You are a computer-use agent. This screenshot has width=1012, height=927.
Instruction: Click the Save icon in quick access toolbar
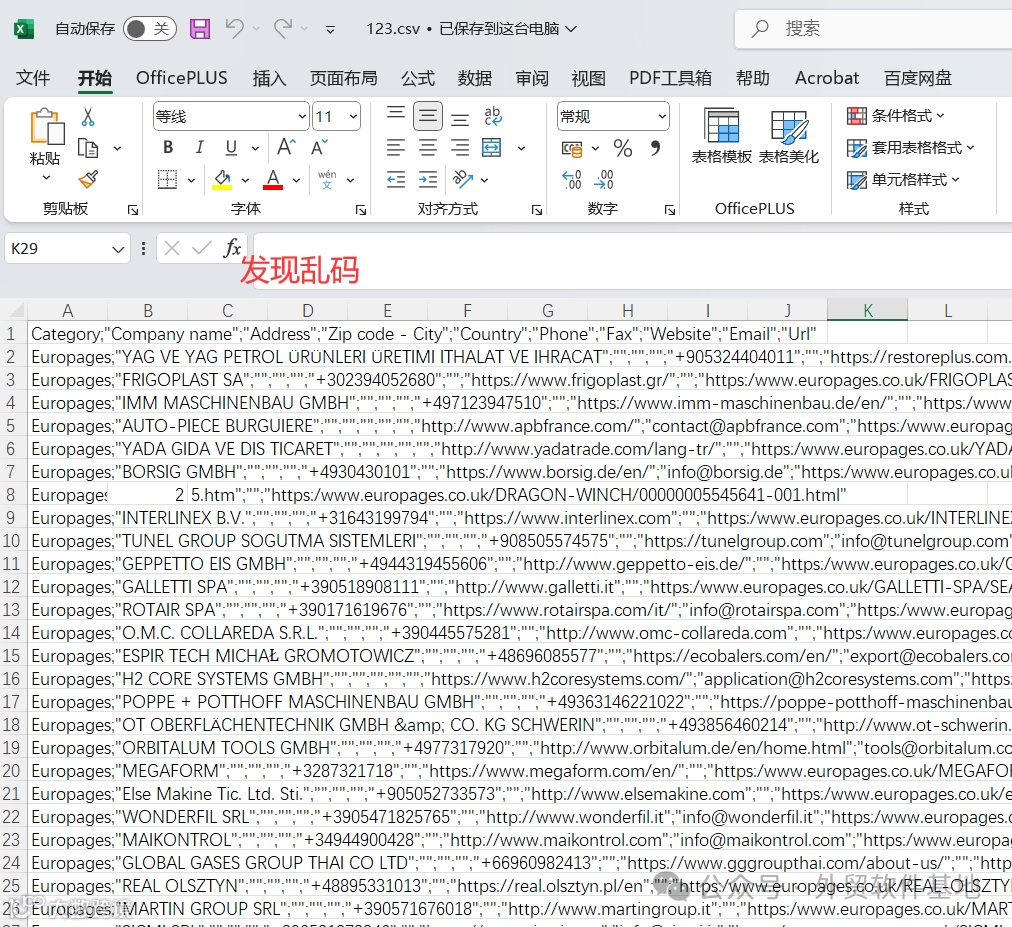click(x=199, y=29)
